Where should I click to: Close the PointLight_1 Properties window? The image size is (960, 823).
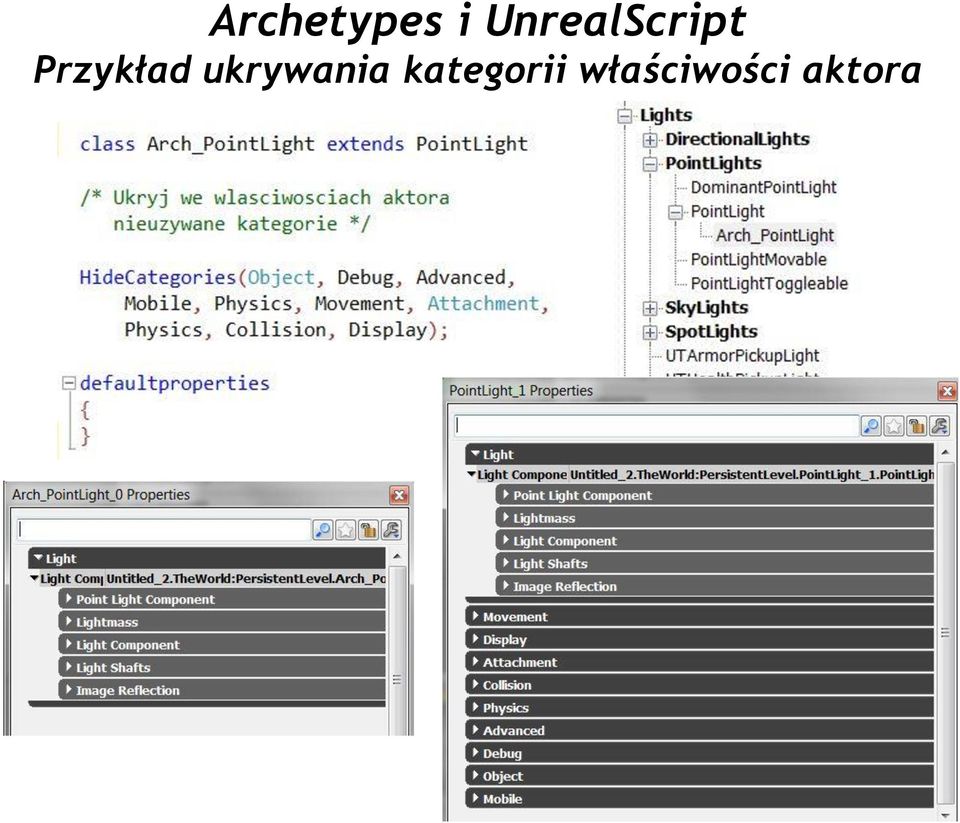(947, 391)
